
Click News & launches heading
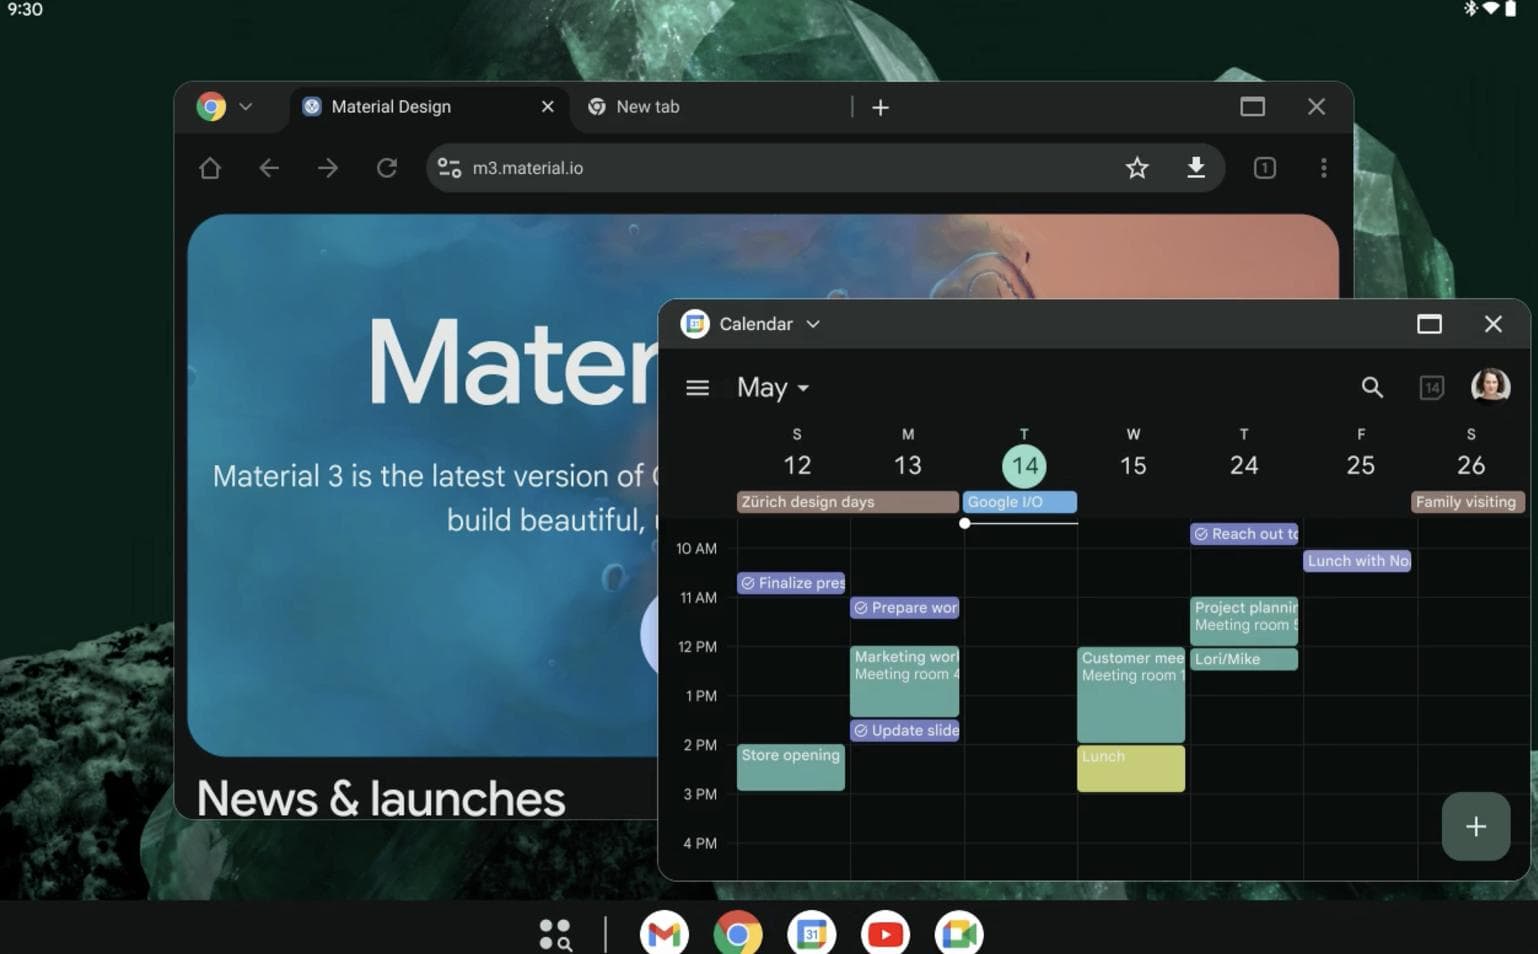pos(381,798)
